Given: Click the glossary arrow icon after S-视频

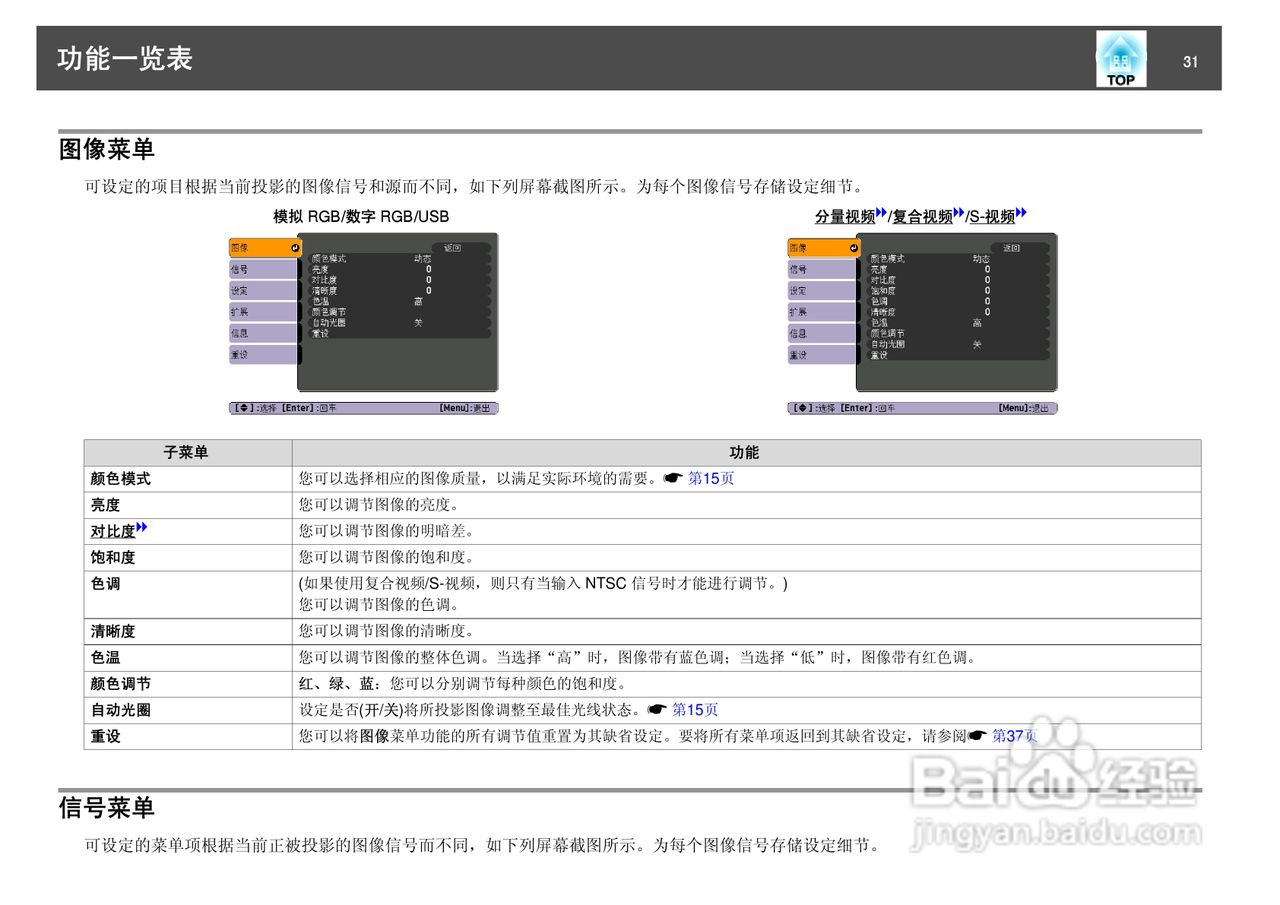Looking at the screenshot, I should (1021, 213).
